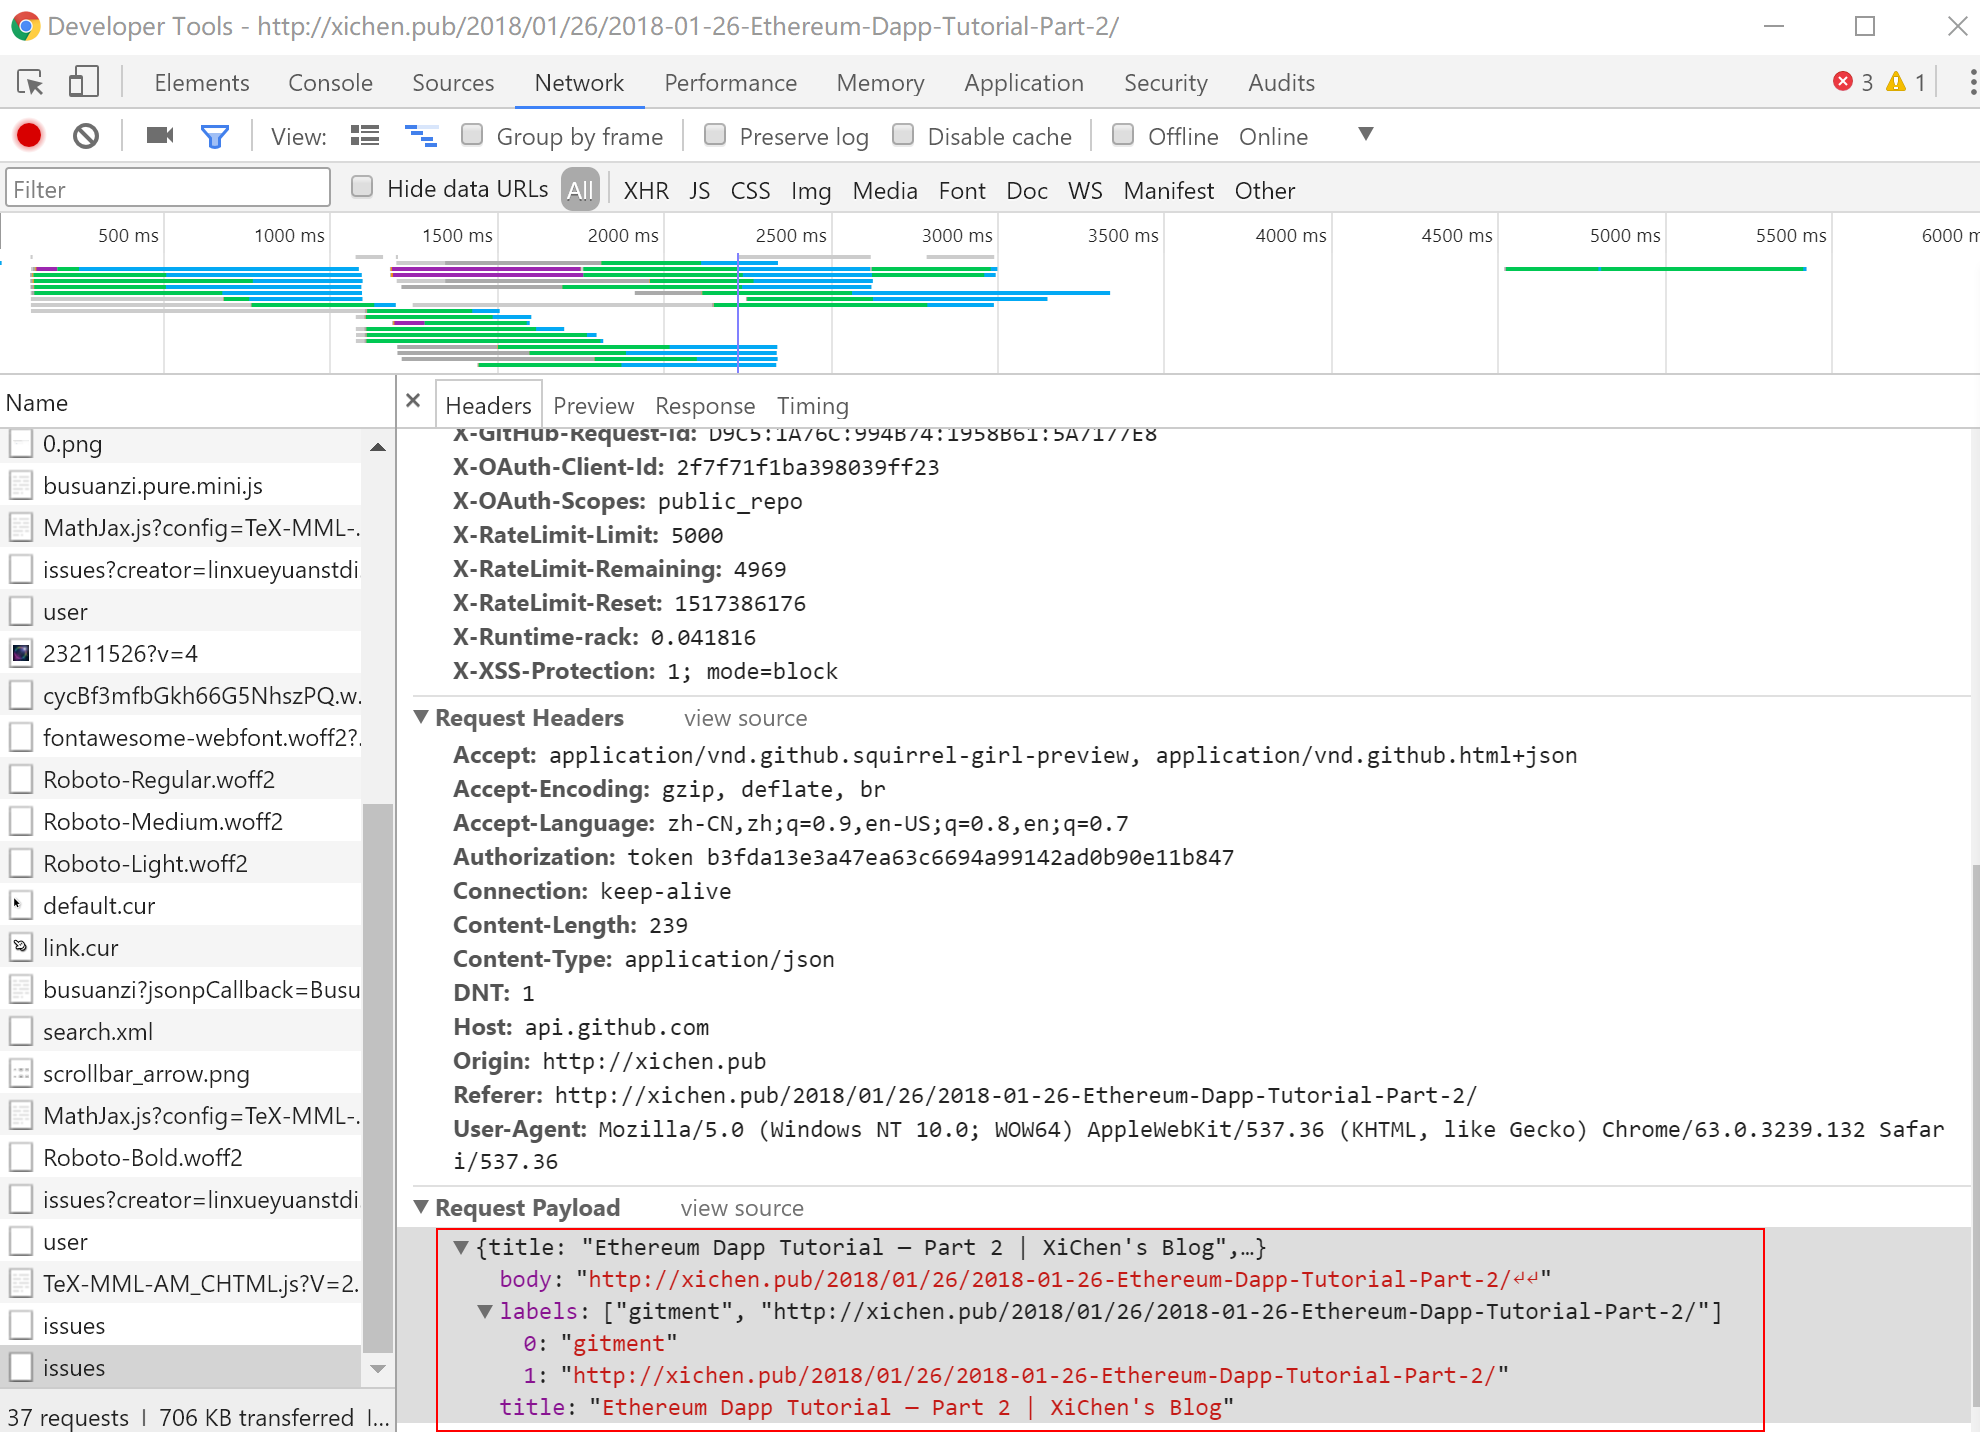The height and width of the screenshot is (1432, 1980).
Task: Open the Application panel
Action: (x=1024, y=83)
